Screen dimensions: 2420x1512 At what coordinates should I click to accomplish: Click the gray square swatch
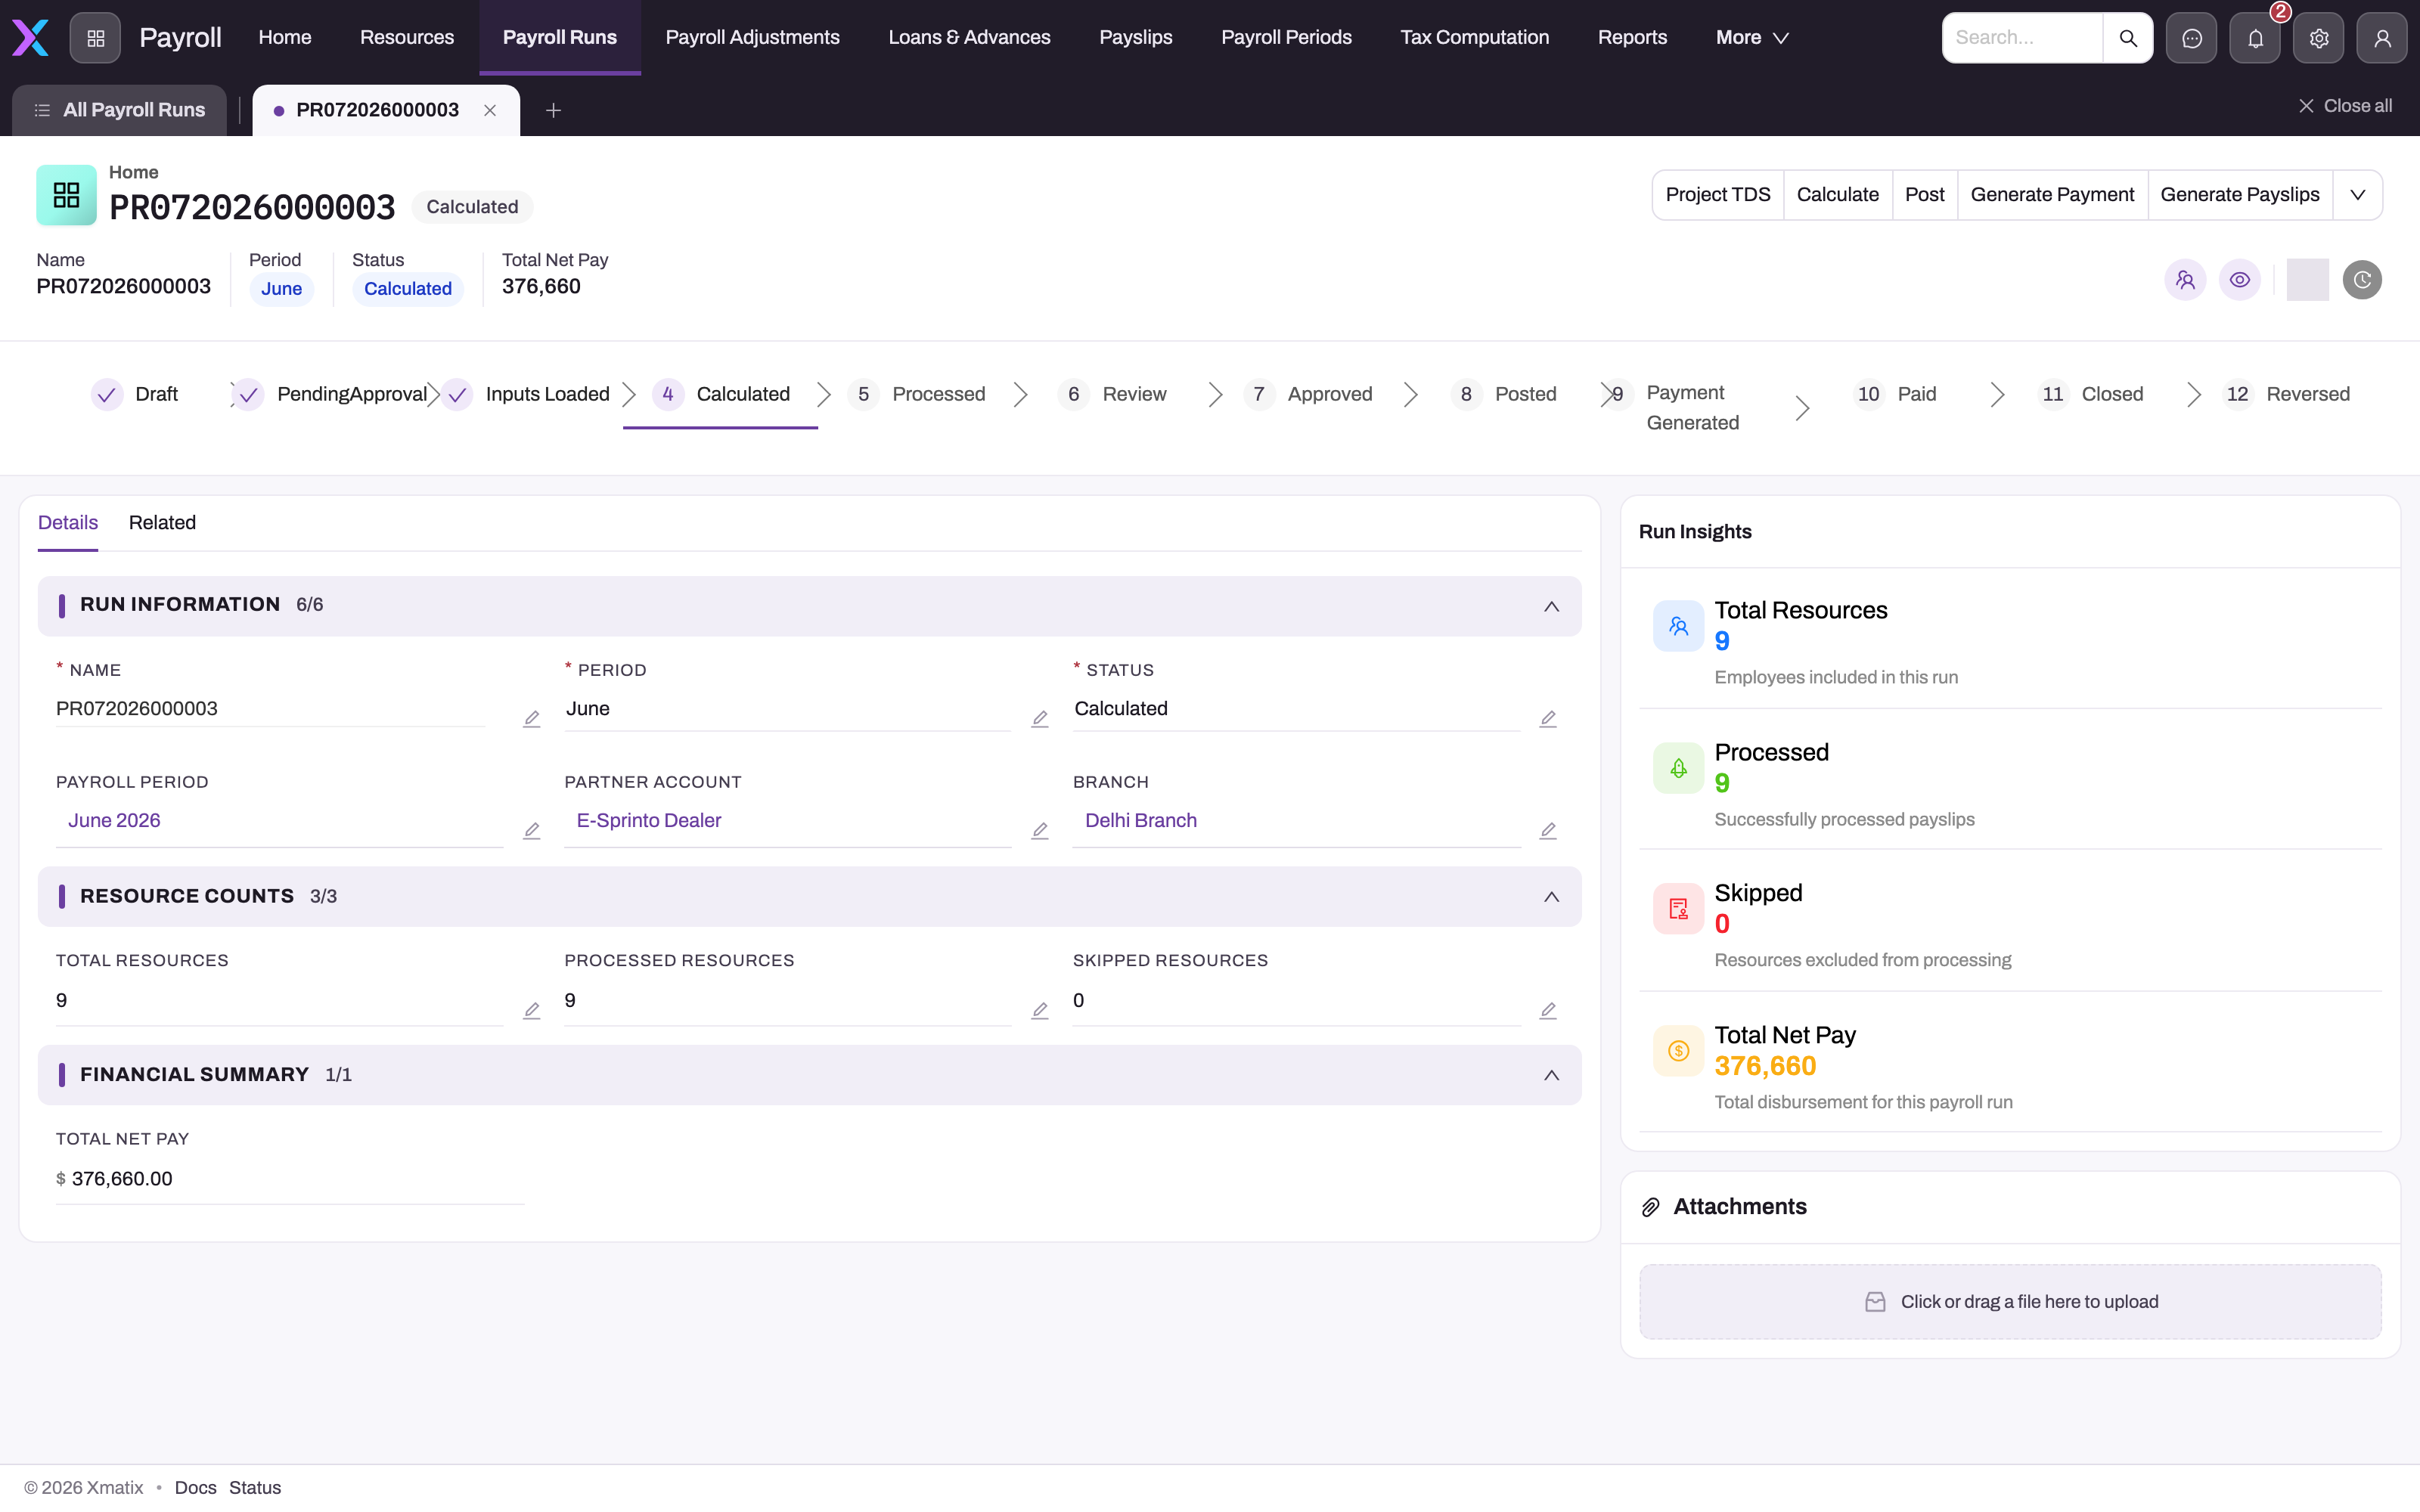(x=2307, y=280)
